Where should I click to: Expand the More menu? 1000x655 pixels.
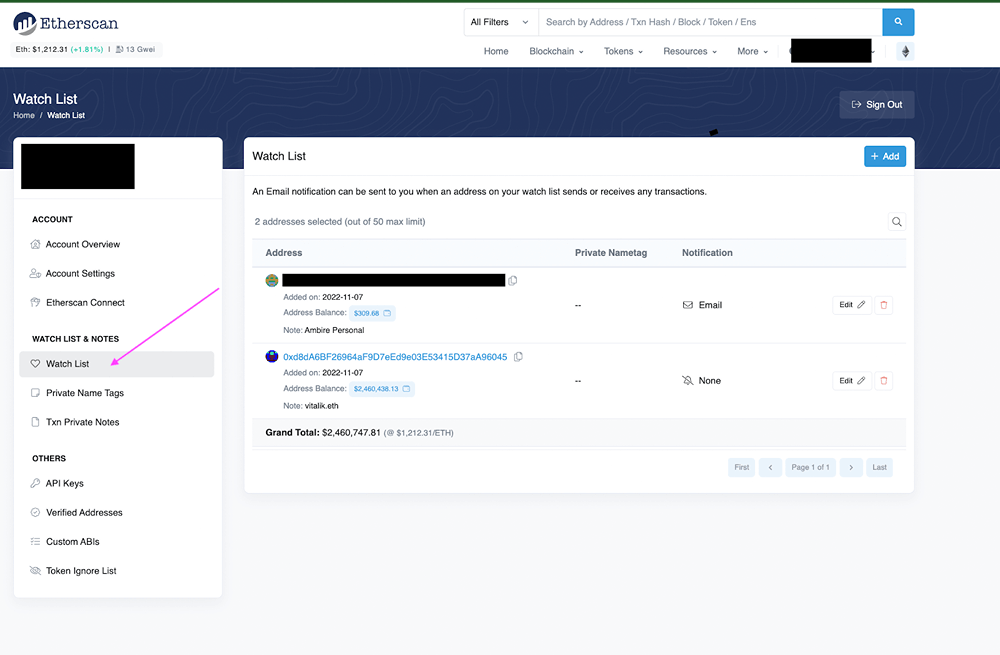pos(753,52)
